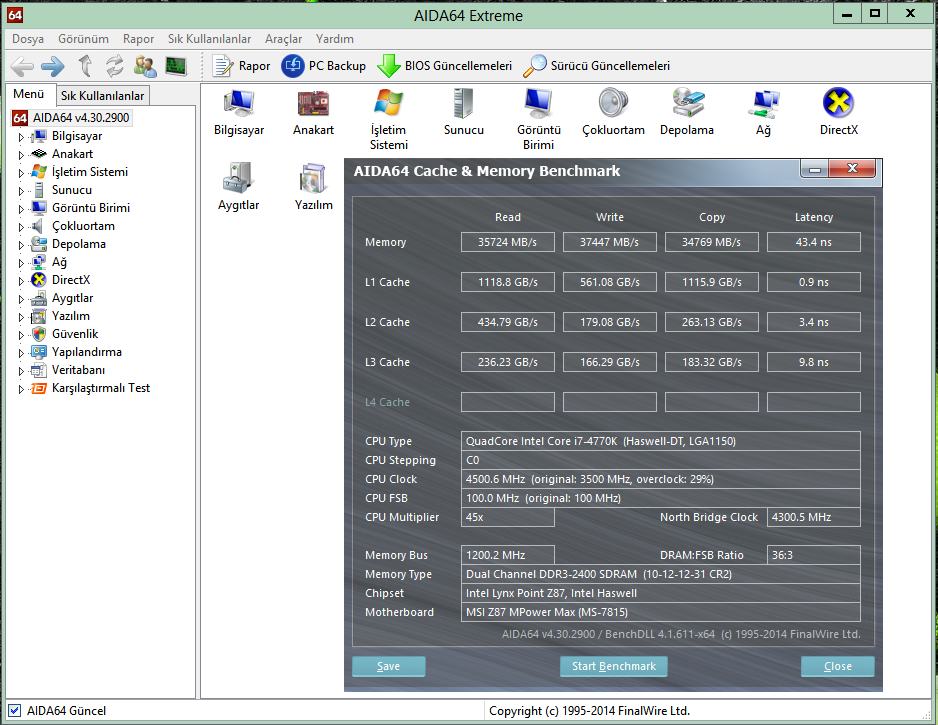The width and height of the screenshot is (938, 725).
Task: Click the system monitor graph toolbar icon
Action: tap(176, 66)
